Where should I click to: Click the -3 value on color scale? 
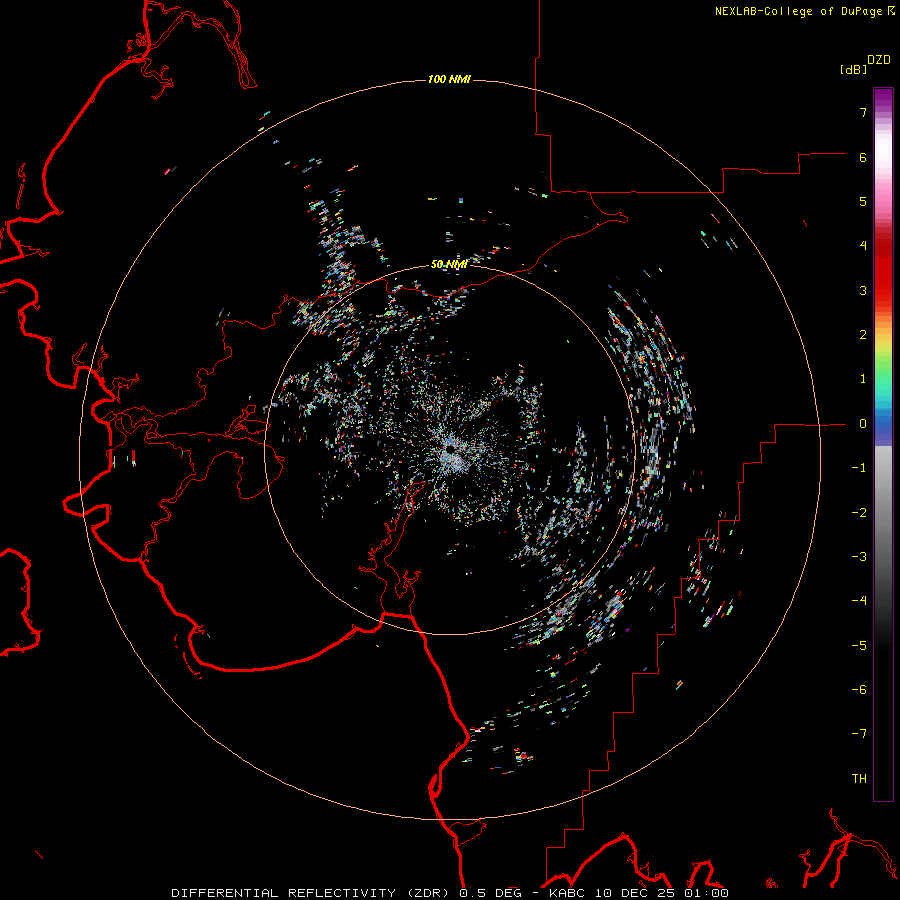pyautogui.click(x=859, y=557)
